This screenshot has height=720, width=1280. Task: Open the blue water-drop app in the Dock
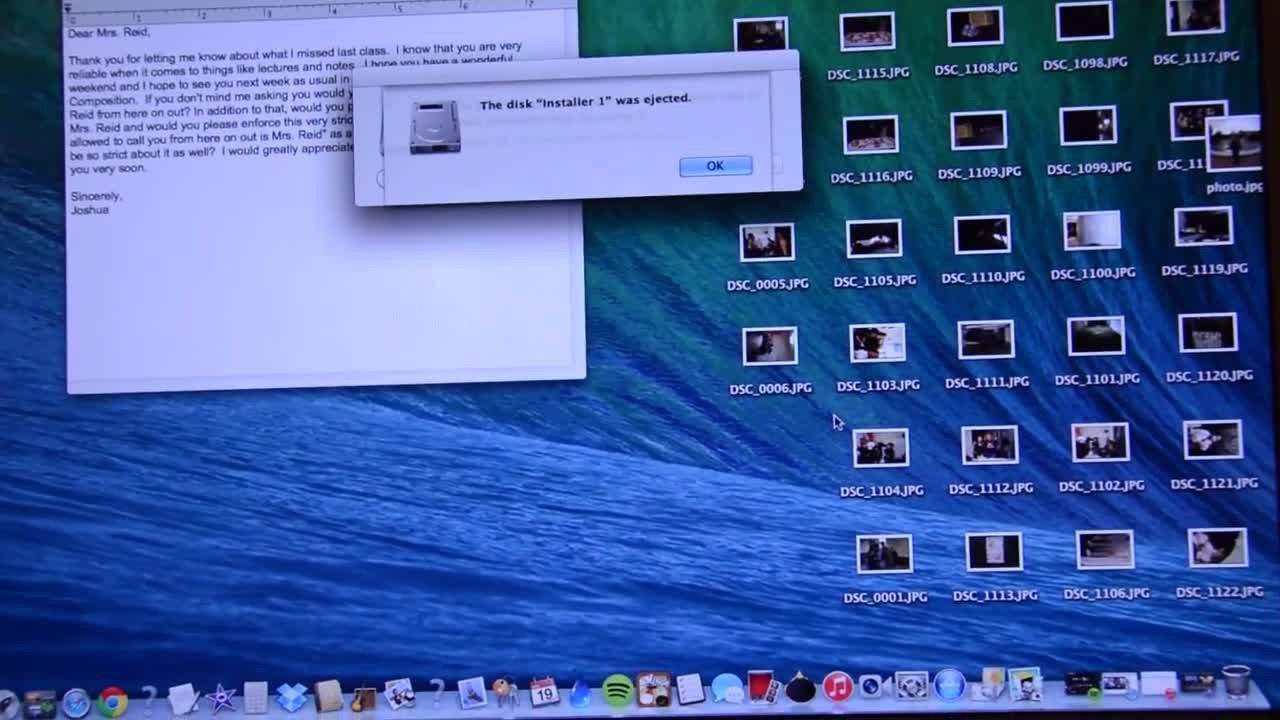580,691
